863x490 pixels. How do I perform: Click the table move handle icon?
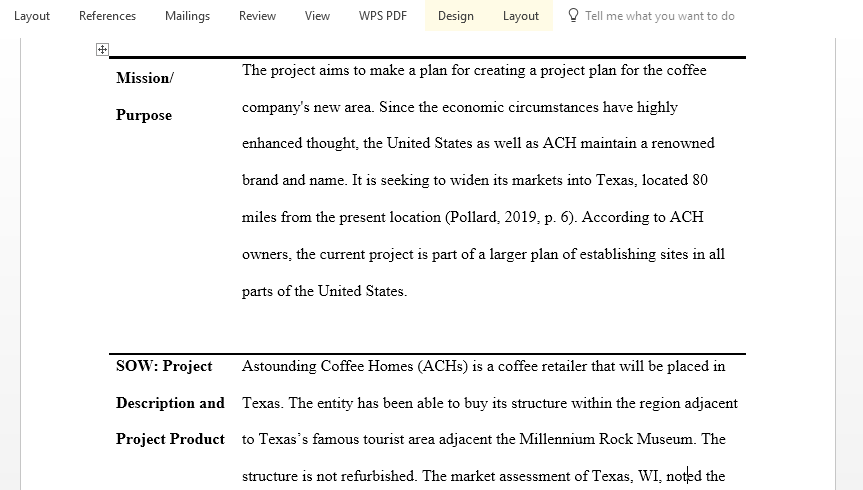pyautogui.click(x=102, y=50)
